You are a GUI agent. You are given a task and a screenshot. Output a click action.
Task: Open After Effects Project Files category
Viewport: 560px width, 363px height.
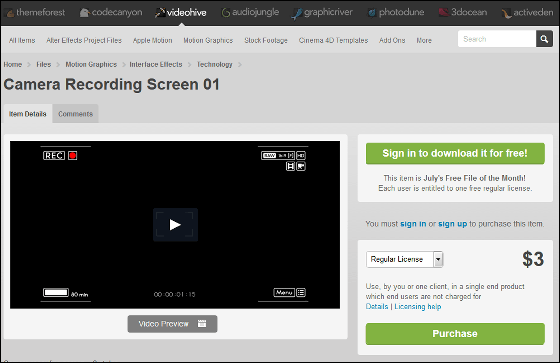tap(84, 40)
